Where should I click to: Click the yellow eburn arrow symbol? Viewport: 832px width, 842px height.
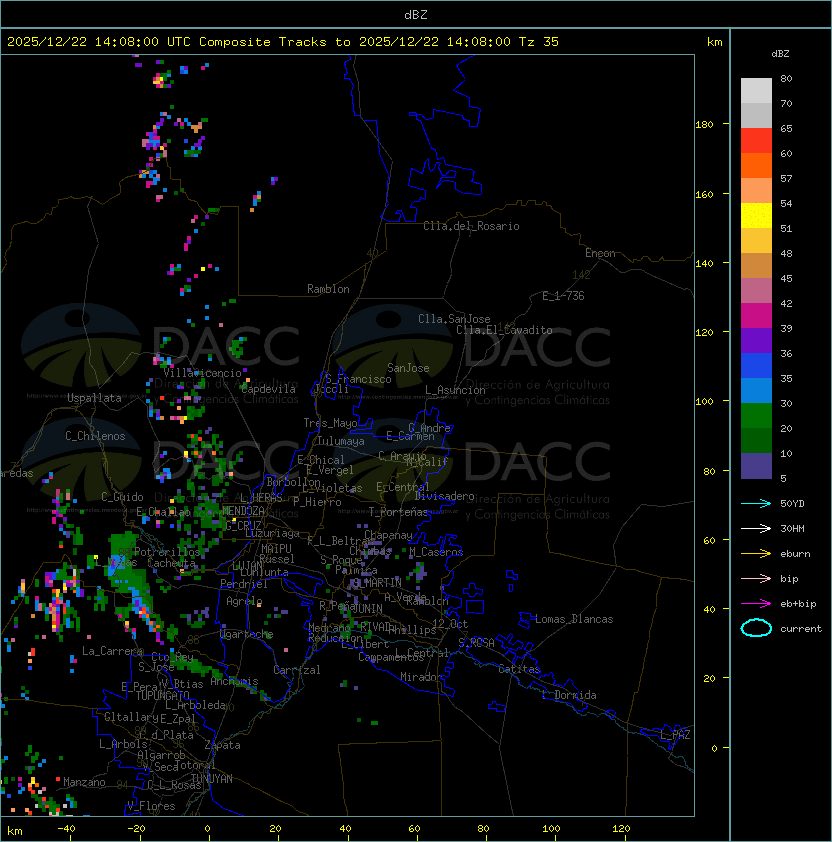point(756,554)
